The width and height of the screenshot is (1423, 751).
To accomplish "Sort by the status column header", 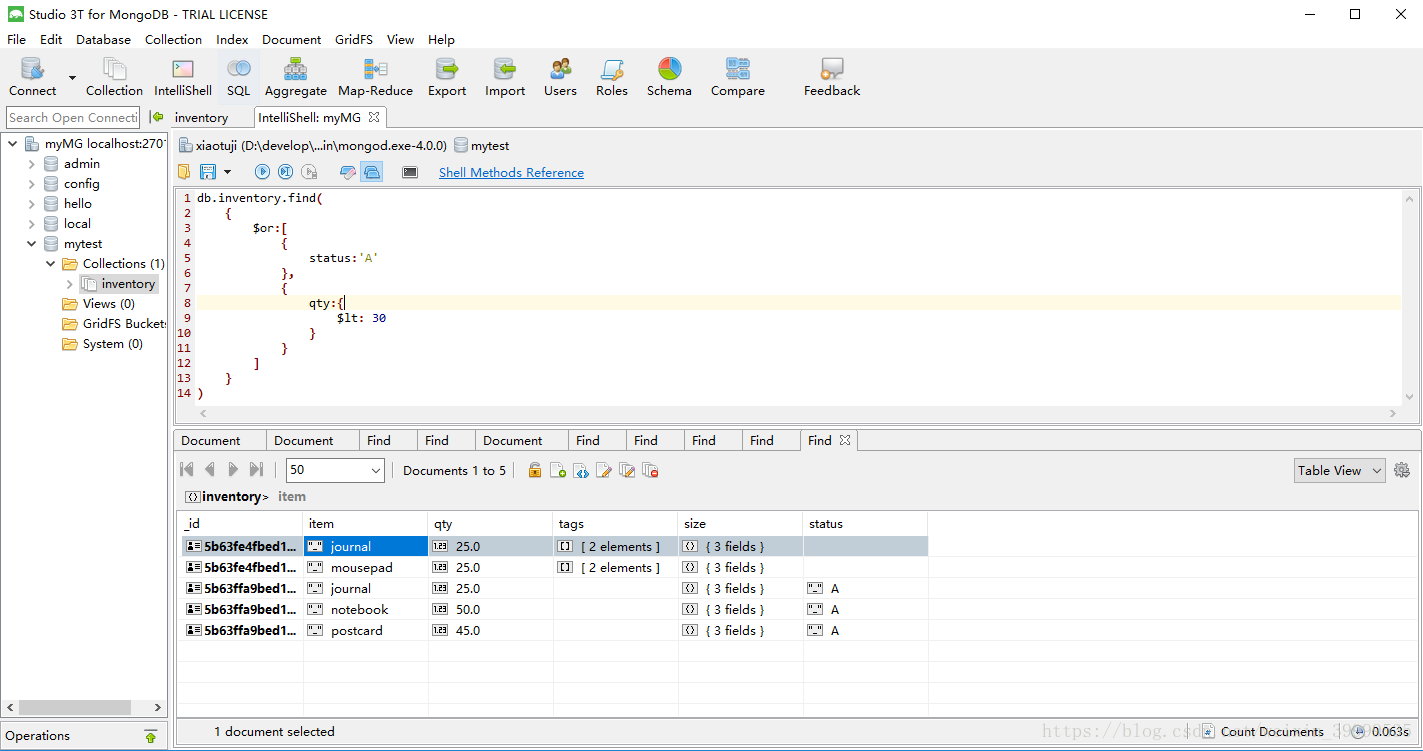I will tap(866, 524).
